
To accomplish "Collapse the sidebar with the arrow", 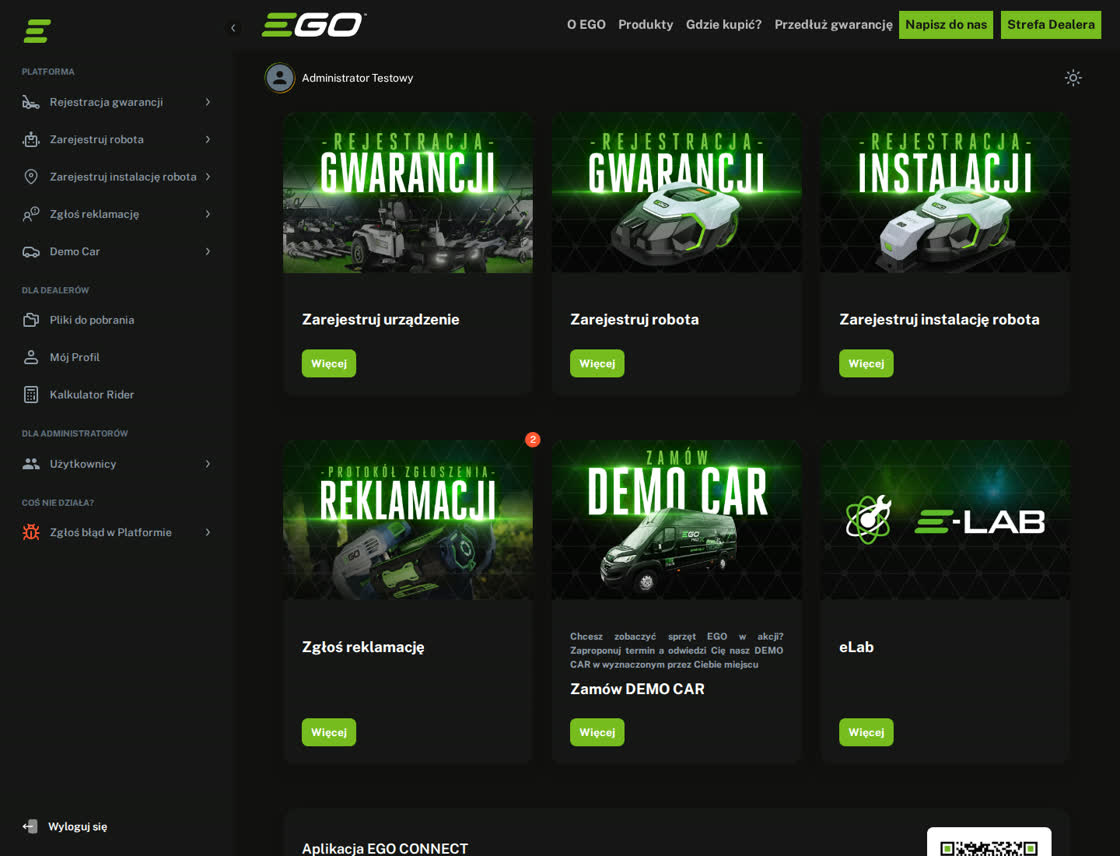I will coord(233,29).
